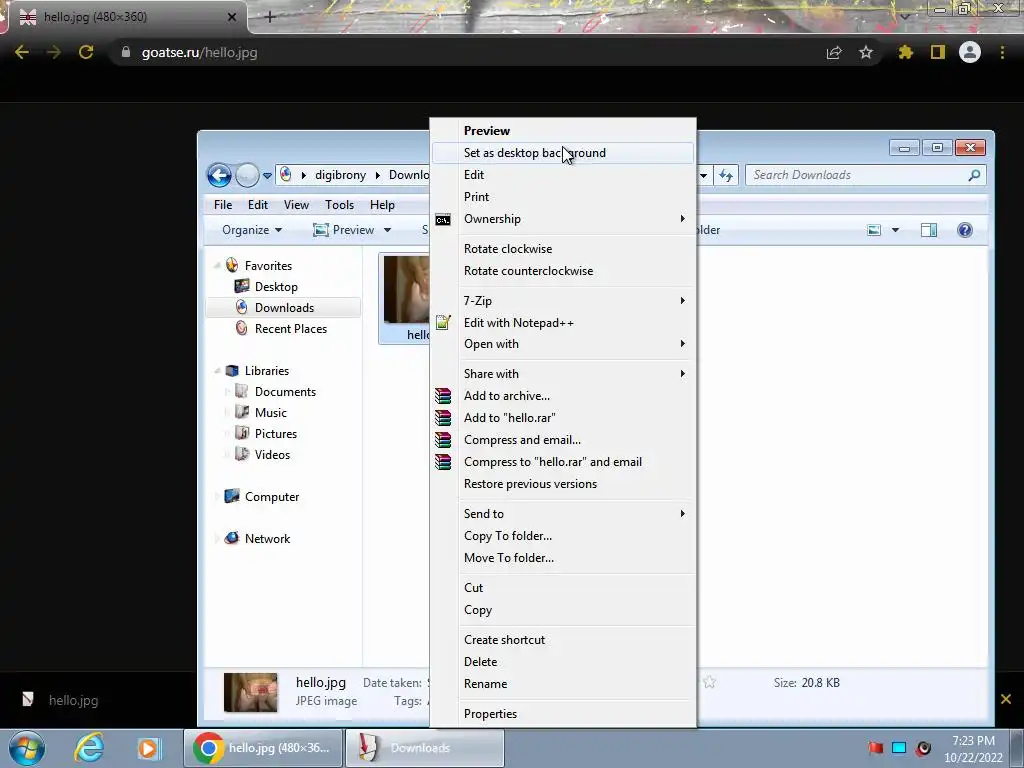Open the view options dropdown arrow

(x=895, y=230)
